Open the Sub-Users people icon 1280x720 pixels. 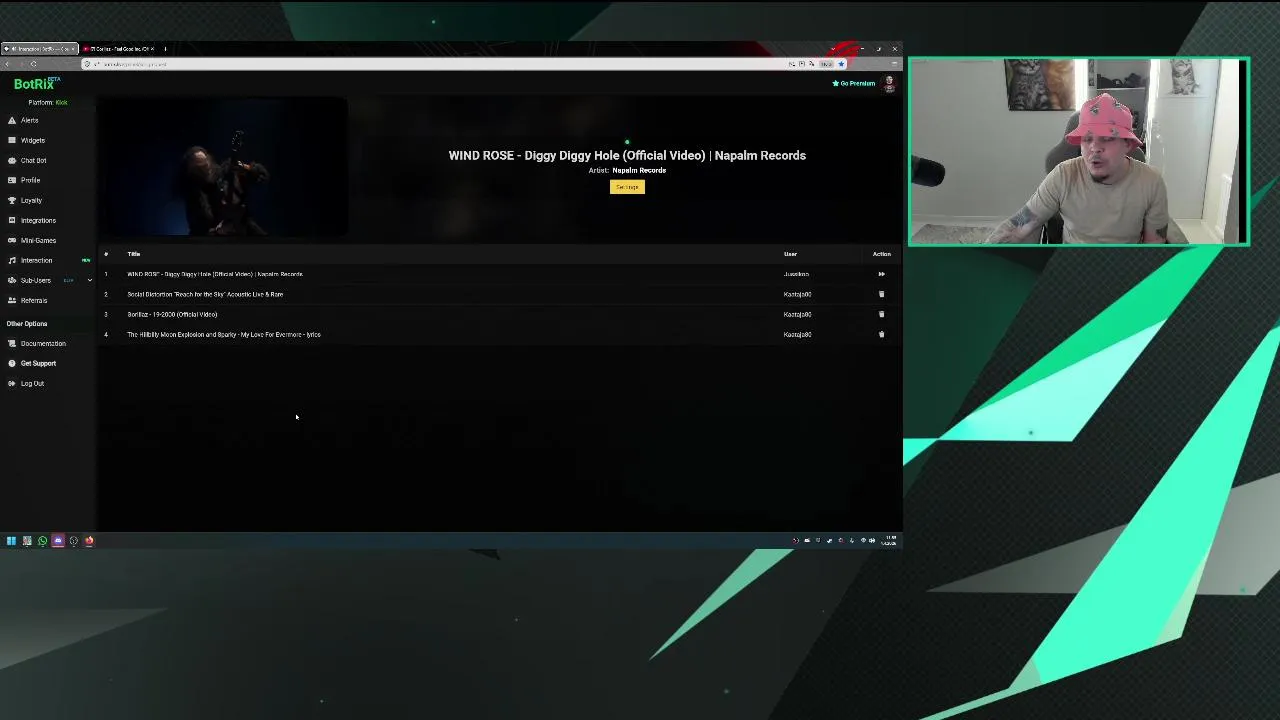(12, 280)
